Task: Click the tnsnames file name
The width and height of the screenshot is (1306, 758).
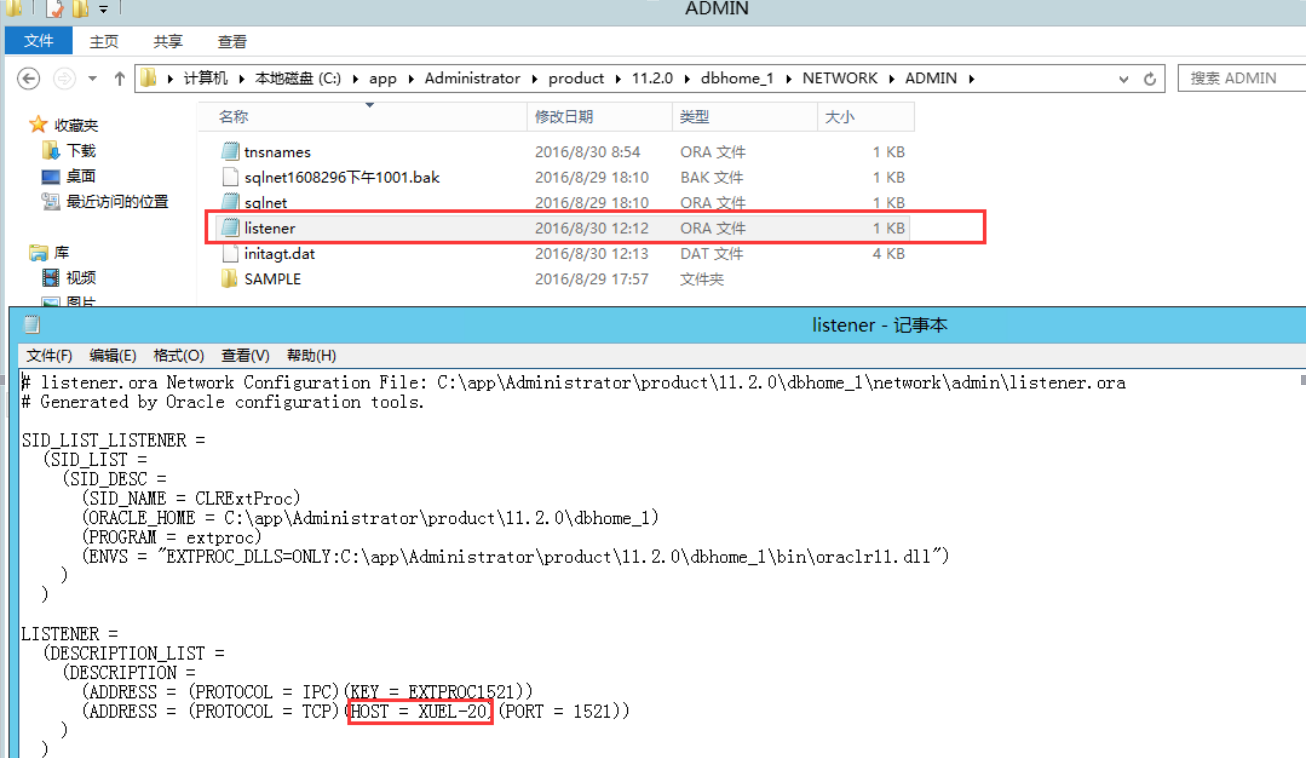Action: (277, 152)
